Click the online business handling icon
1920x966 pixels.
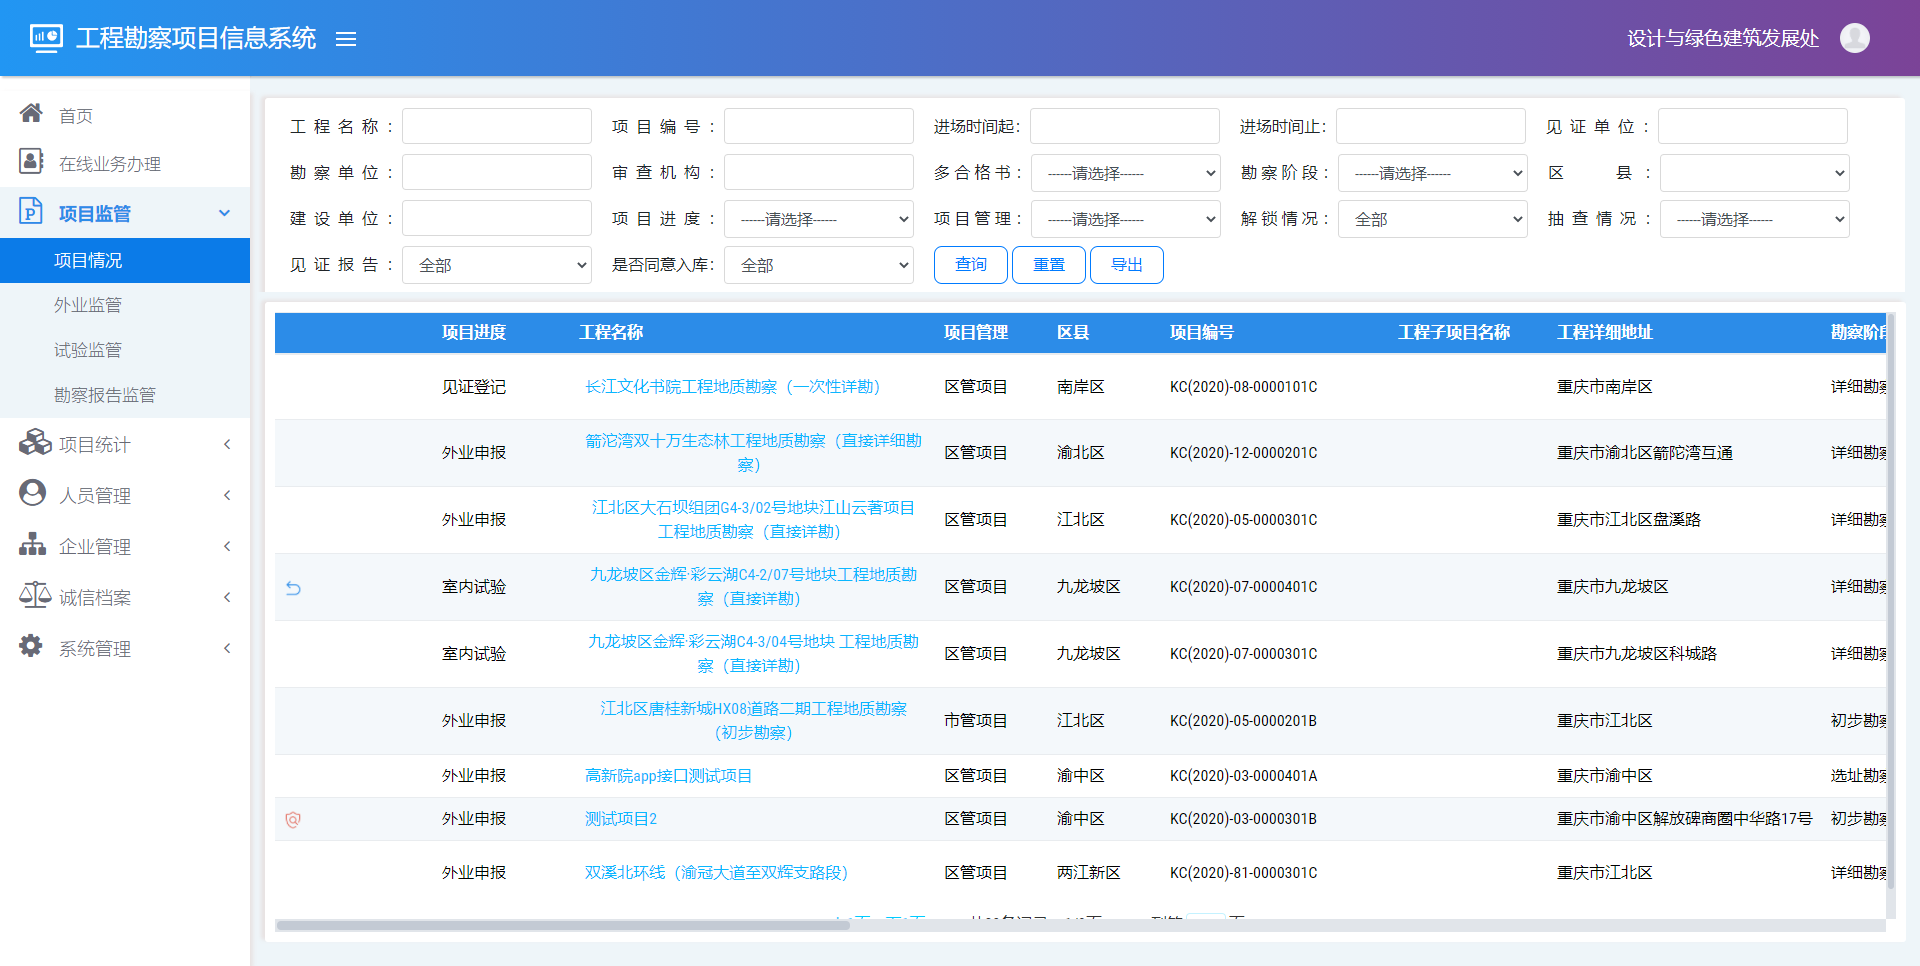(31, 161)
